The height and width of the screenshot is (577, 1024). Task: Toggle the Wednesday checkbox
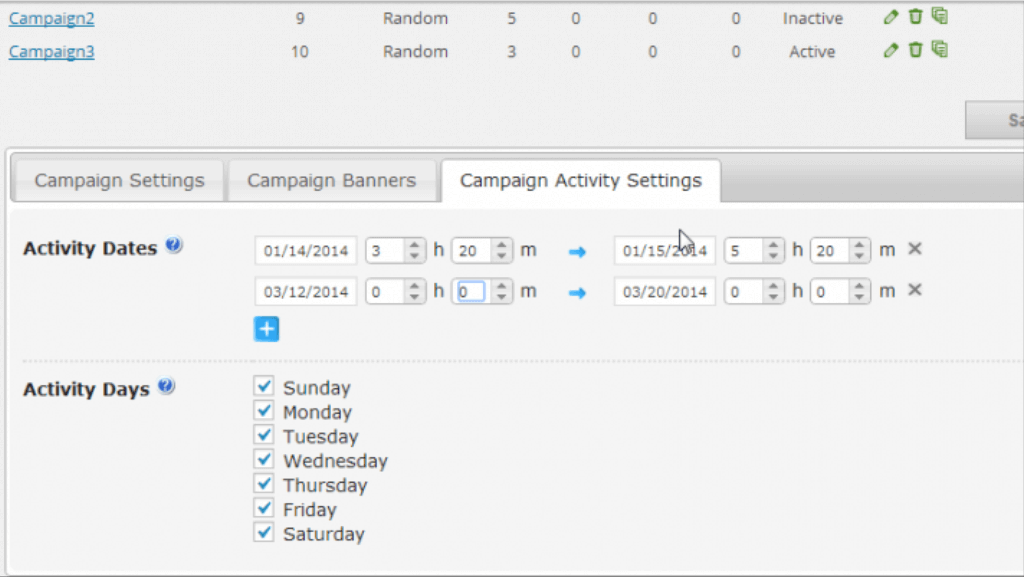pos(264,460)
